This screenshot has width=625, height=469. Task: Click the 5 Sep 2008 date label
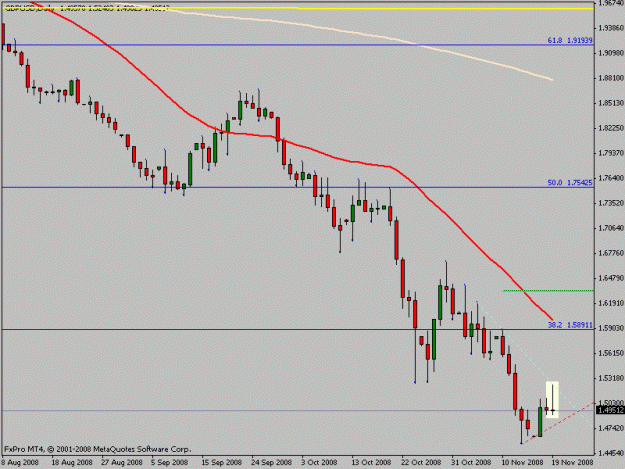point(169,463)
